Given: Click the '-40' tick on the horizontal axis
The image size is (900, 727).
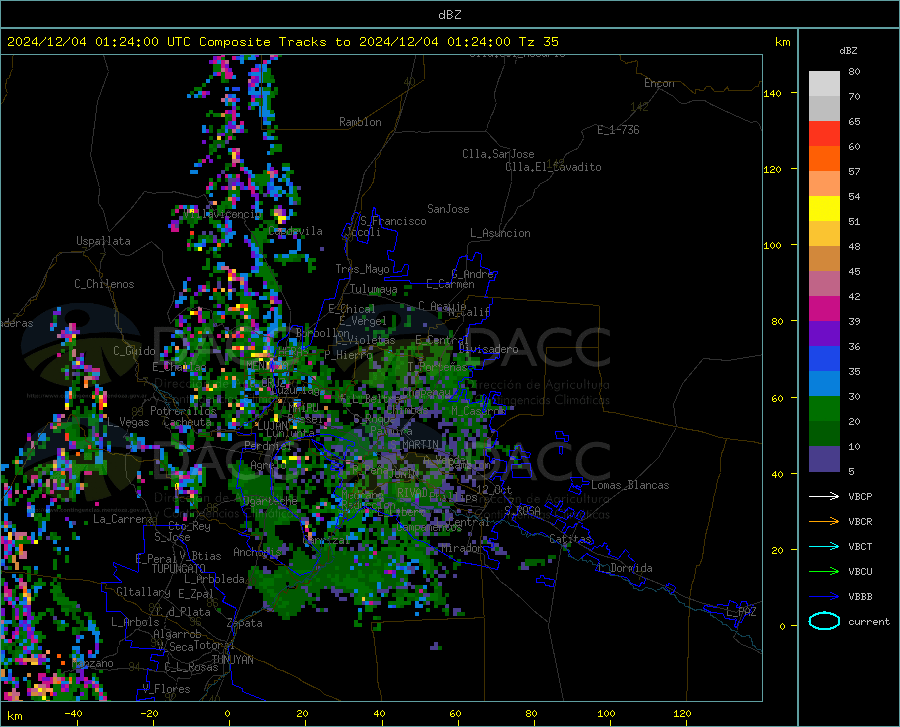Looking at the screenshot, I should [x=73, y=713].
